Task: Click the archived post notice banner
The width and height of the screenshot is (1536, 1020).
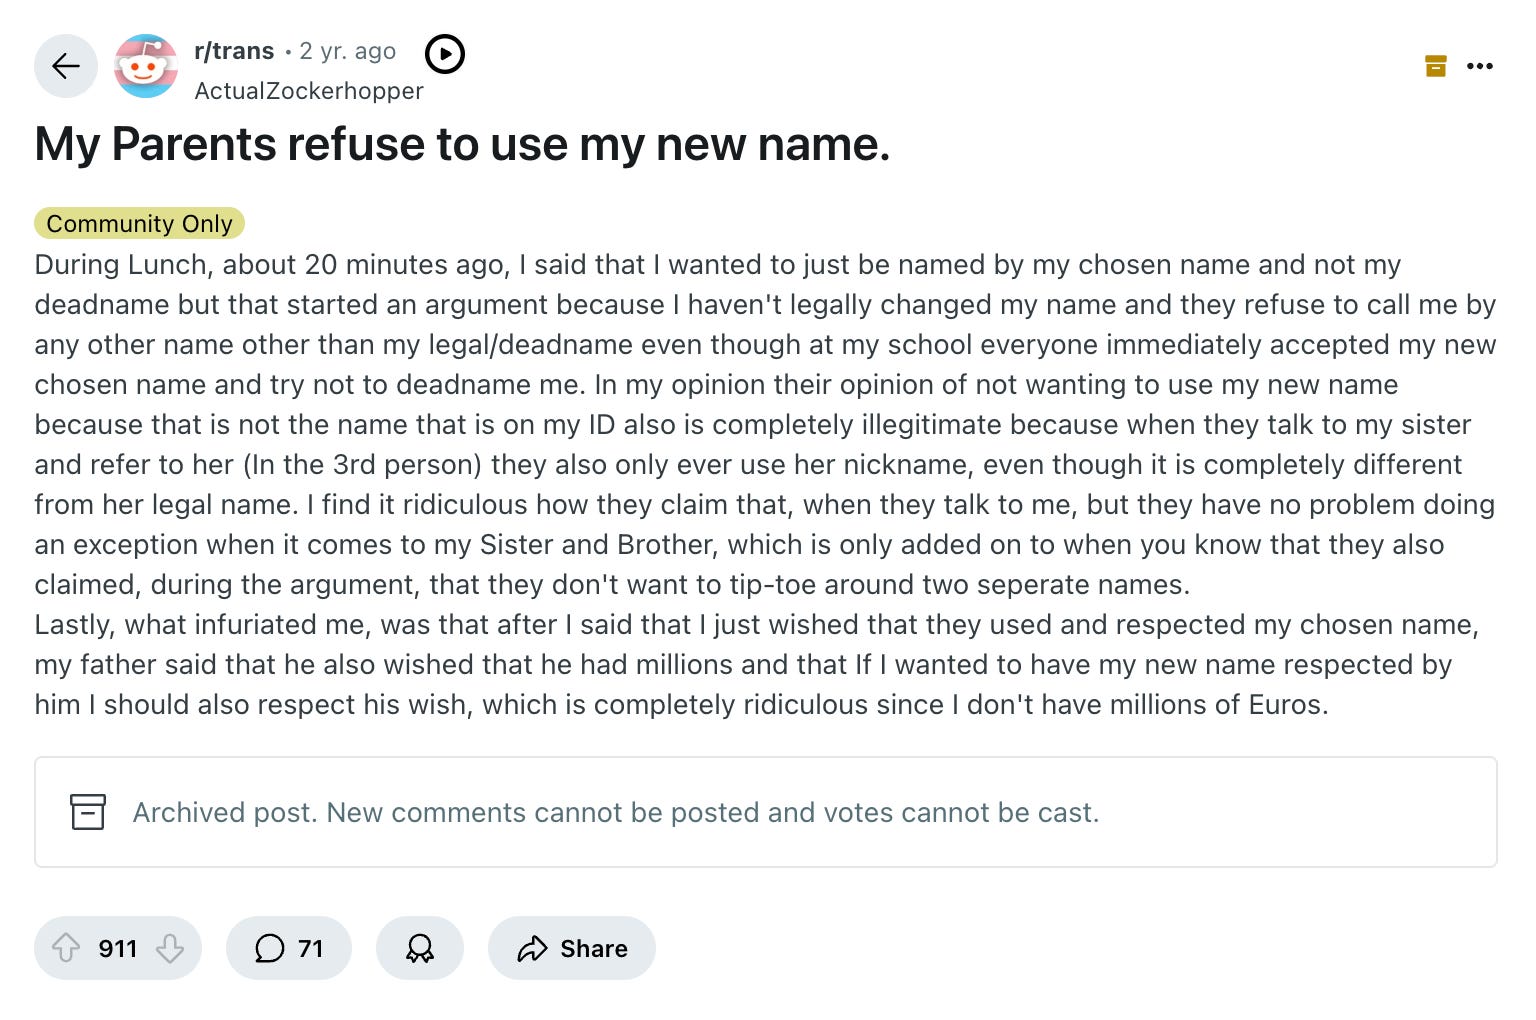Action: coord(766,812)
